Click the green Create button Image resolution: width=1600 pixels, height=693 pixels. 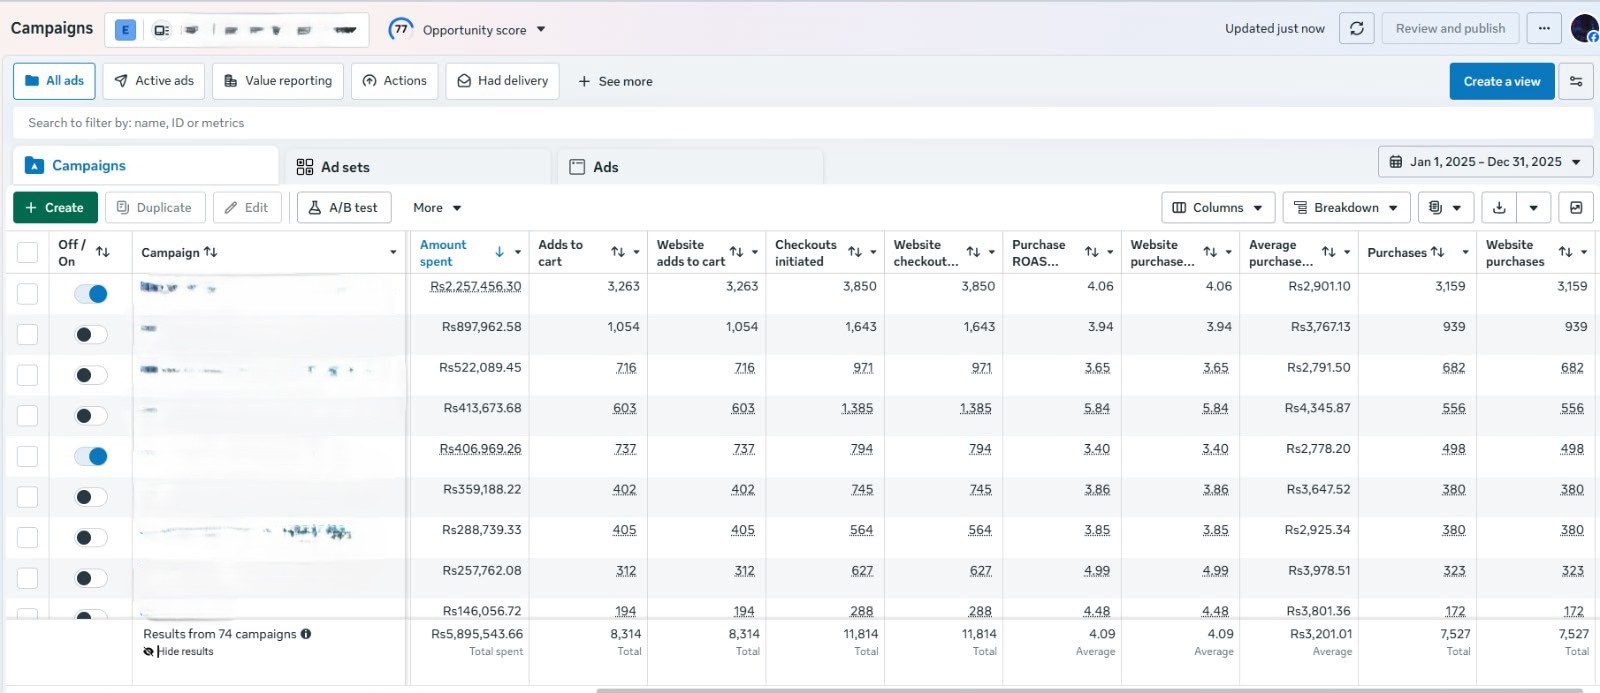(x=55, y=208)
